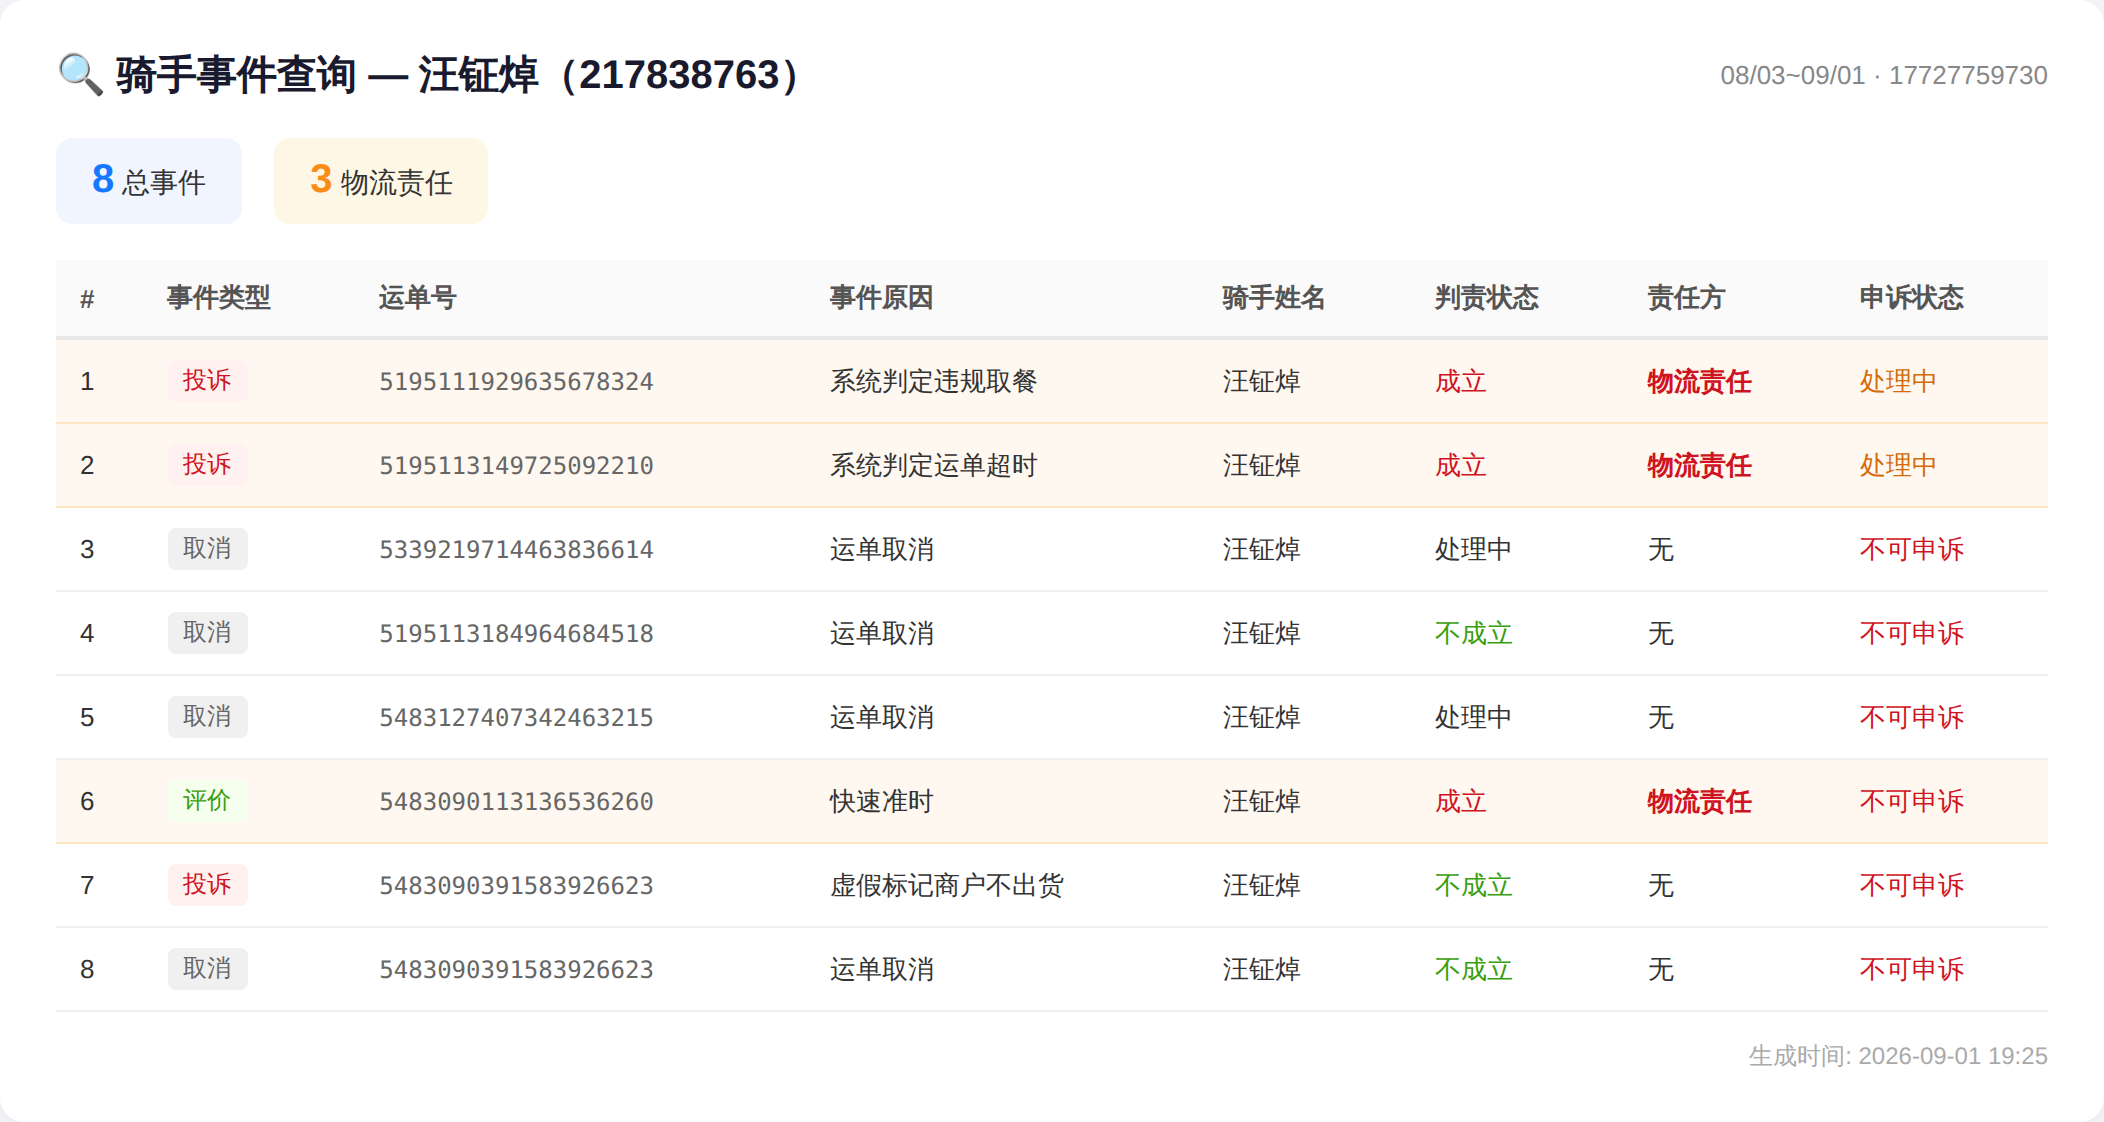
Task: Click the 判责状态 column header
Action: pyautogui.click(x=1486, y=298)
